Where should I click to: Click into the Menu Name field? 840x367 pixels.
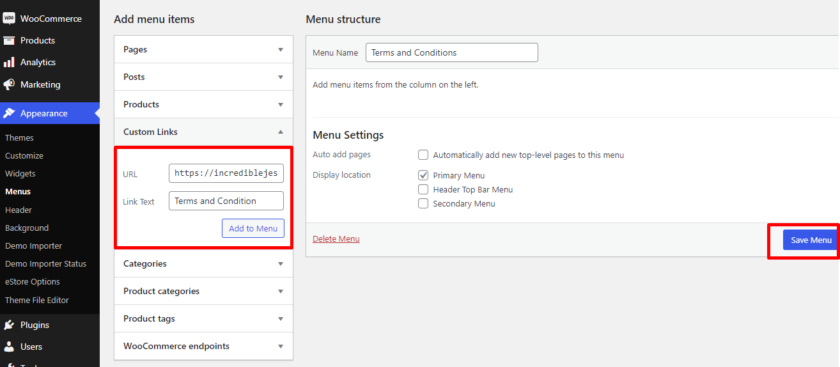(452, 53)
